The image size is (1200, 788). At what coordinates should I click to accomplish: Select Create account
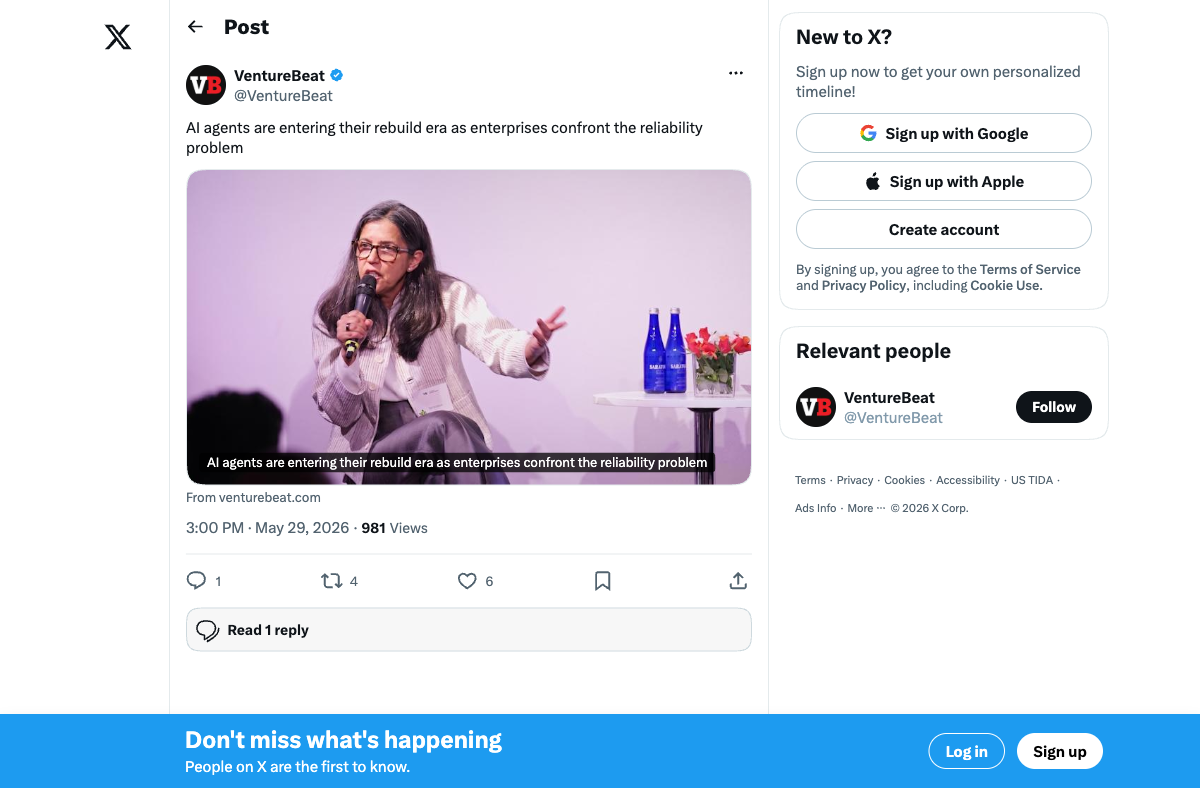point(944,229)
